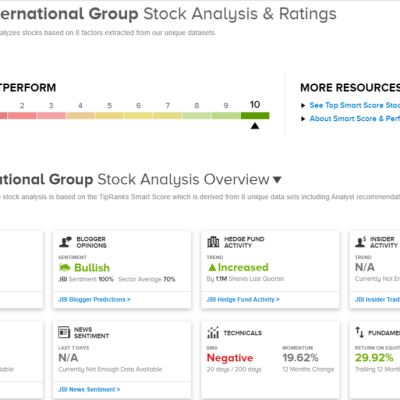Click the red score 2 segment
Viewport: 400px width, 400px height.
22,116
